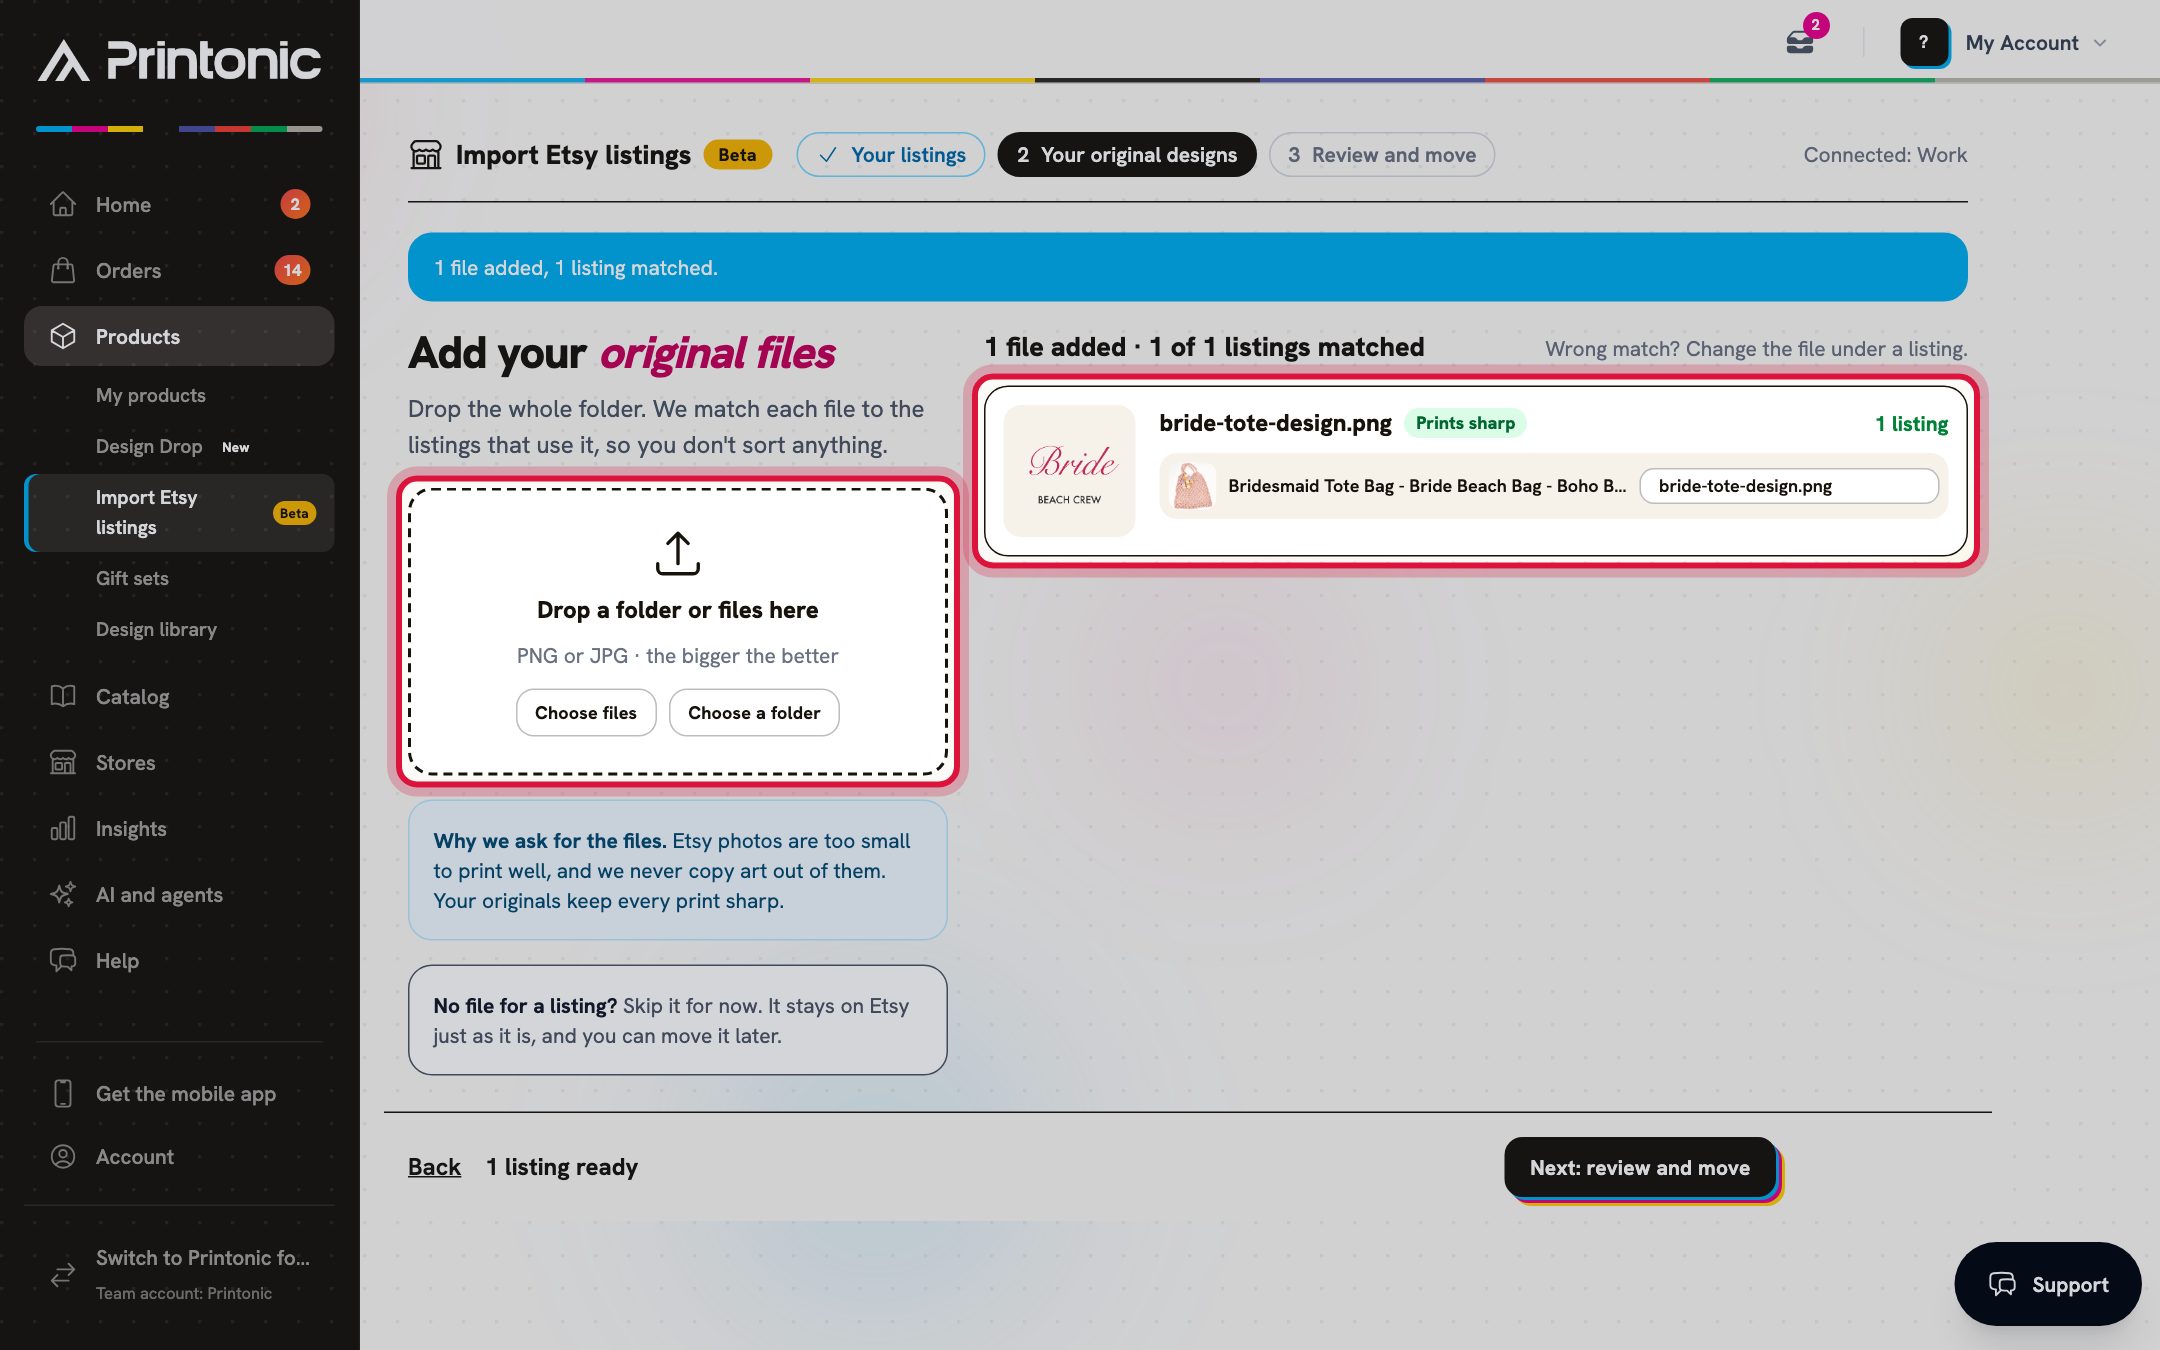Click the Choose a folder button
The height and width of the screenshot is (1350, 2160).
pyautogui.click(x=754, y=712)
